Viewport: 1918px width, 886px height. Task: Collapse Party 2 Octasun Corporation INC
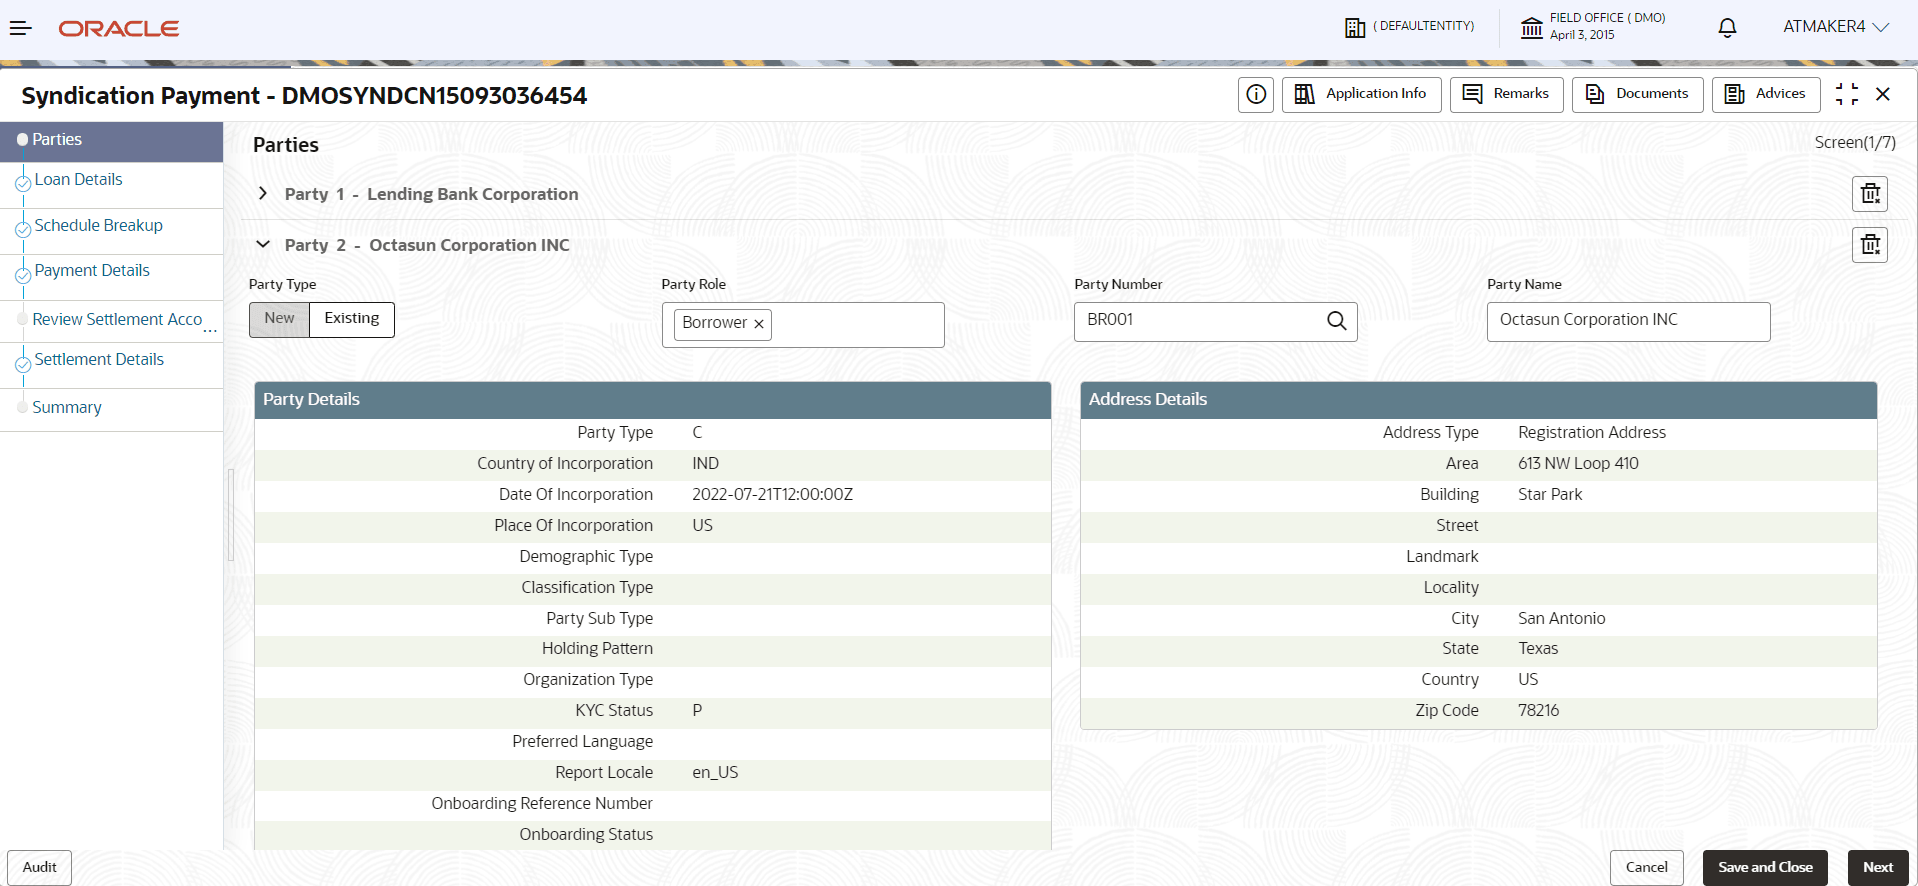coord(263,244)
